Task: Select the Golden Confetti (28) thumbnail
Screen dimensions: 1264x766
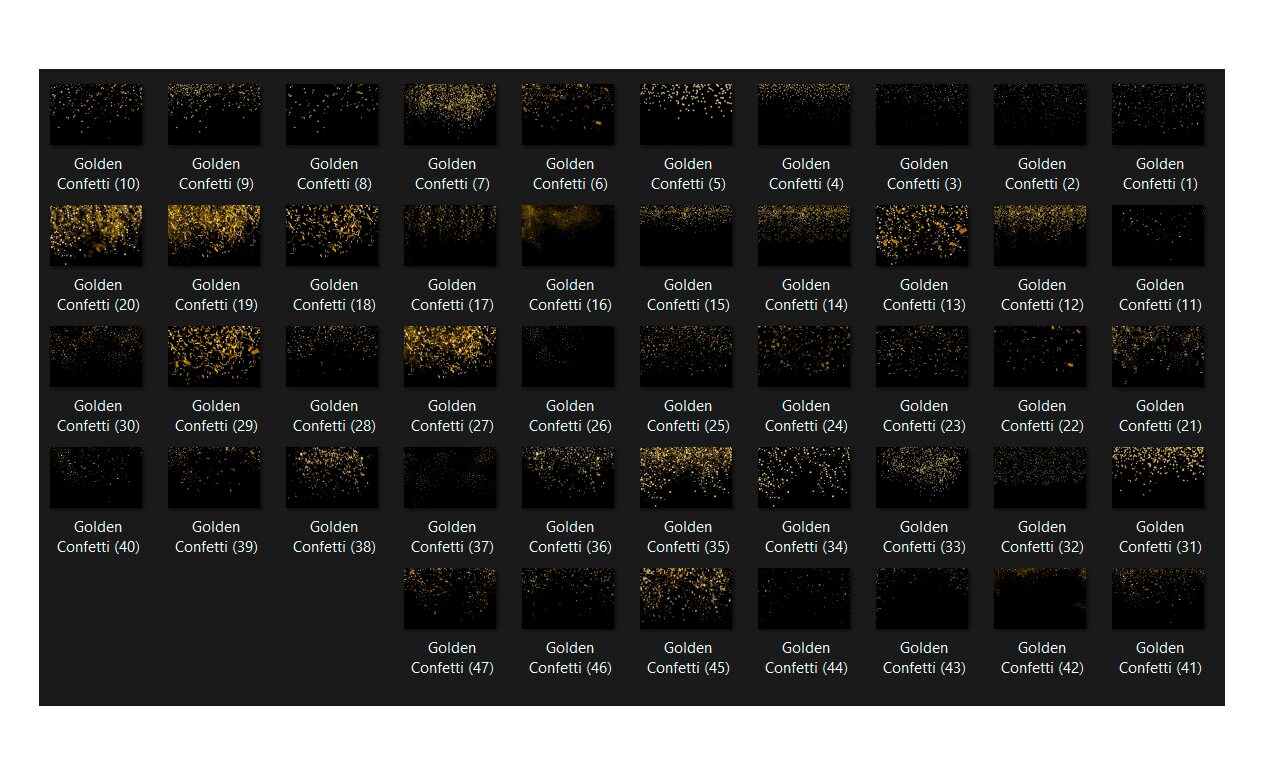Action: click(x=332, y=356)
